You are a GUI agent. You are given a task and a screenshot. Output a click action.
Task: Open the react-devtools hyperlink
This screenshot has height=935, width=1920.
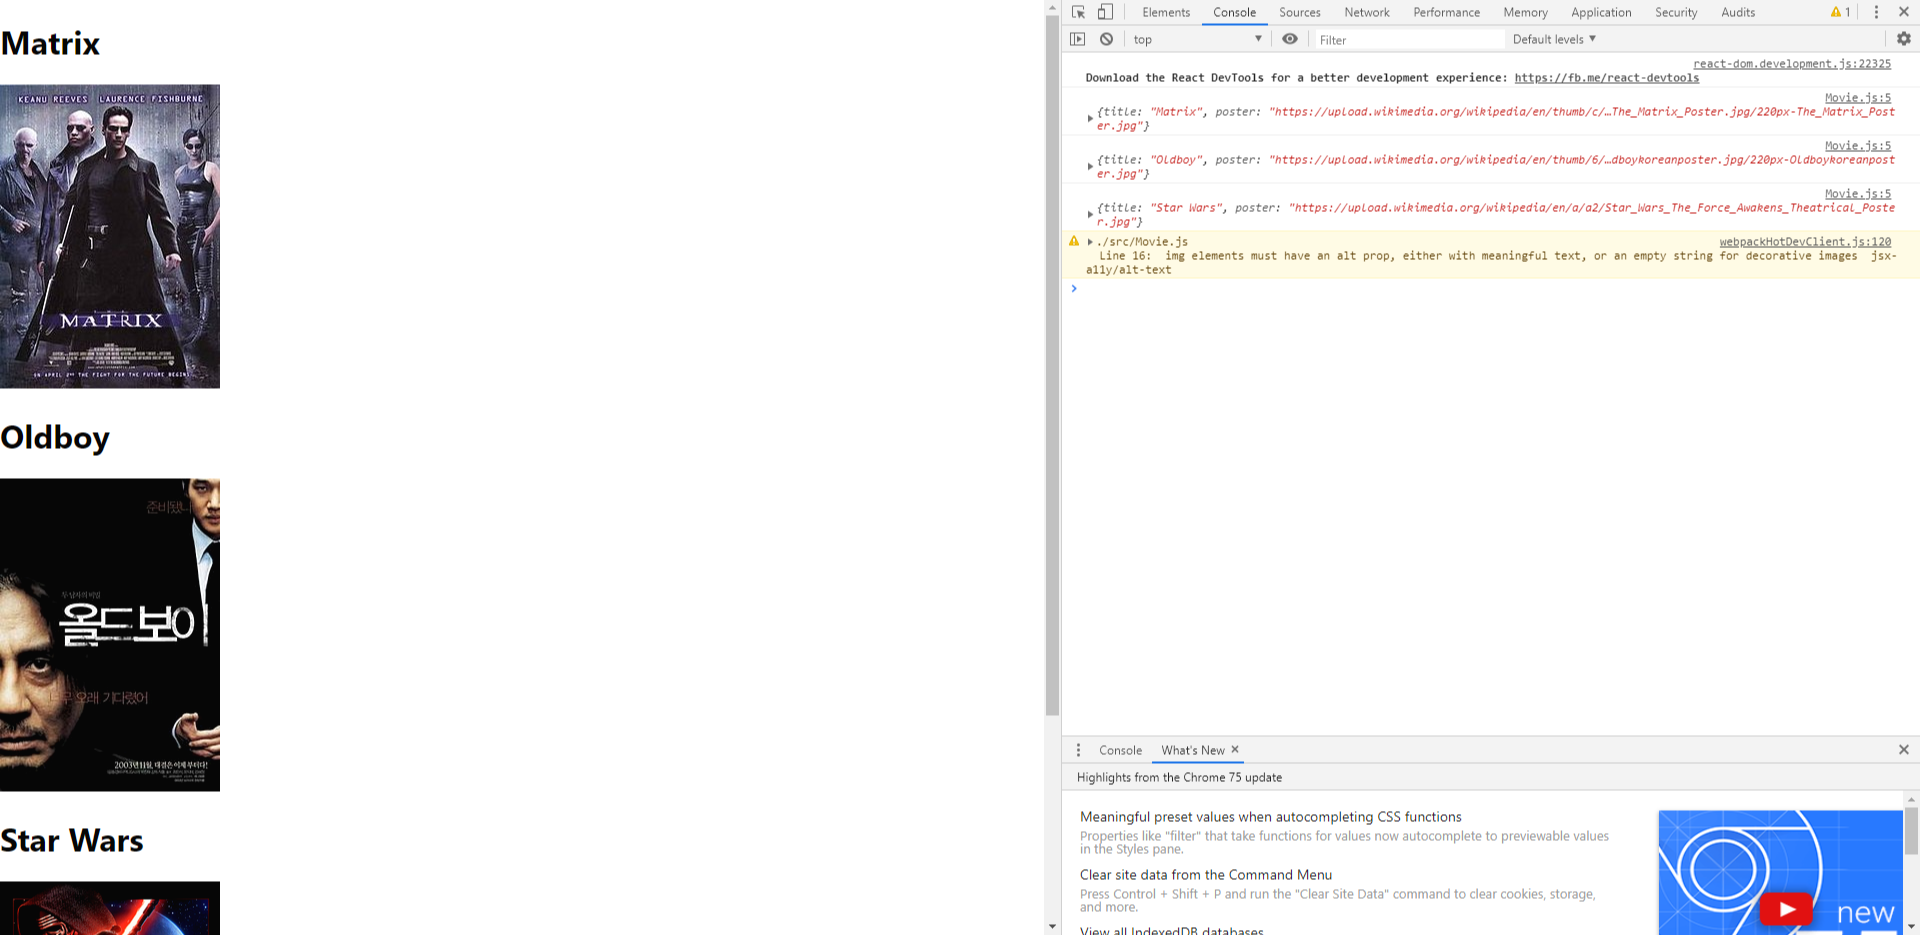coord(1606,77)
